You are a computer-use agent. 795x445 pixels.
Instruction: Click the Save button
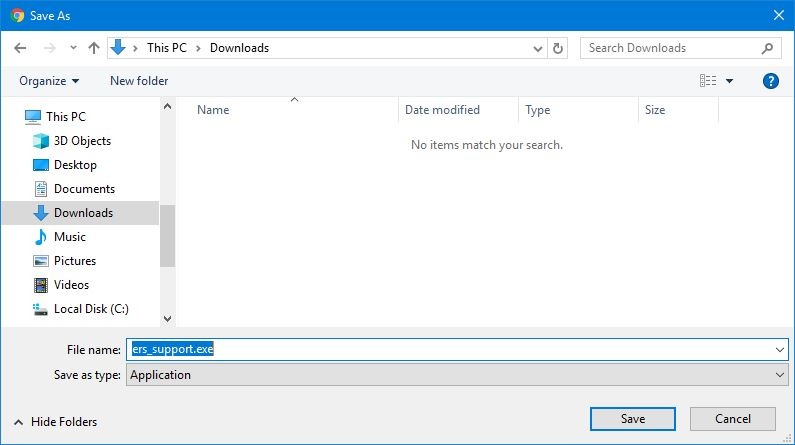point(633,419)
